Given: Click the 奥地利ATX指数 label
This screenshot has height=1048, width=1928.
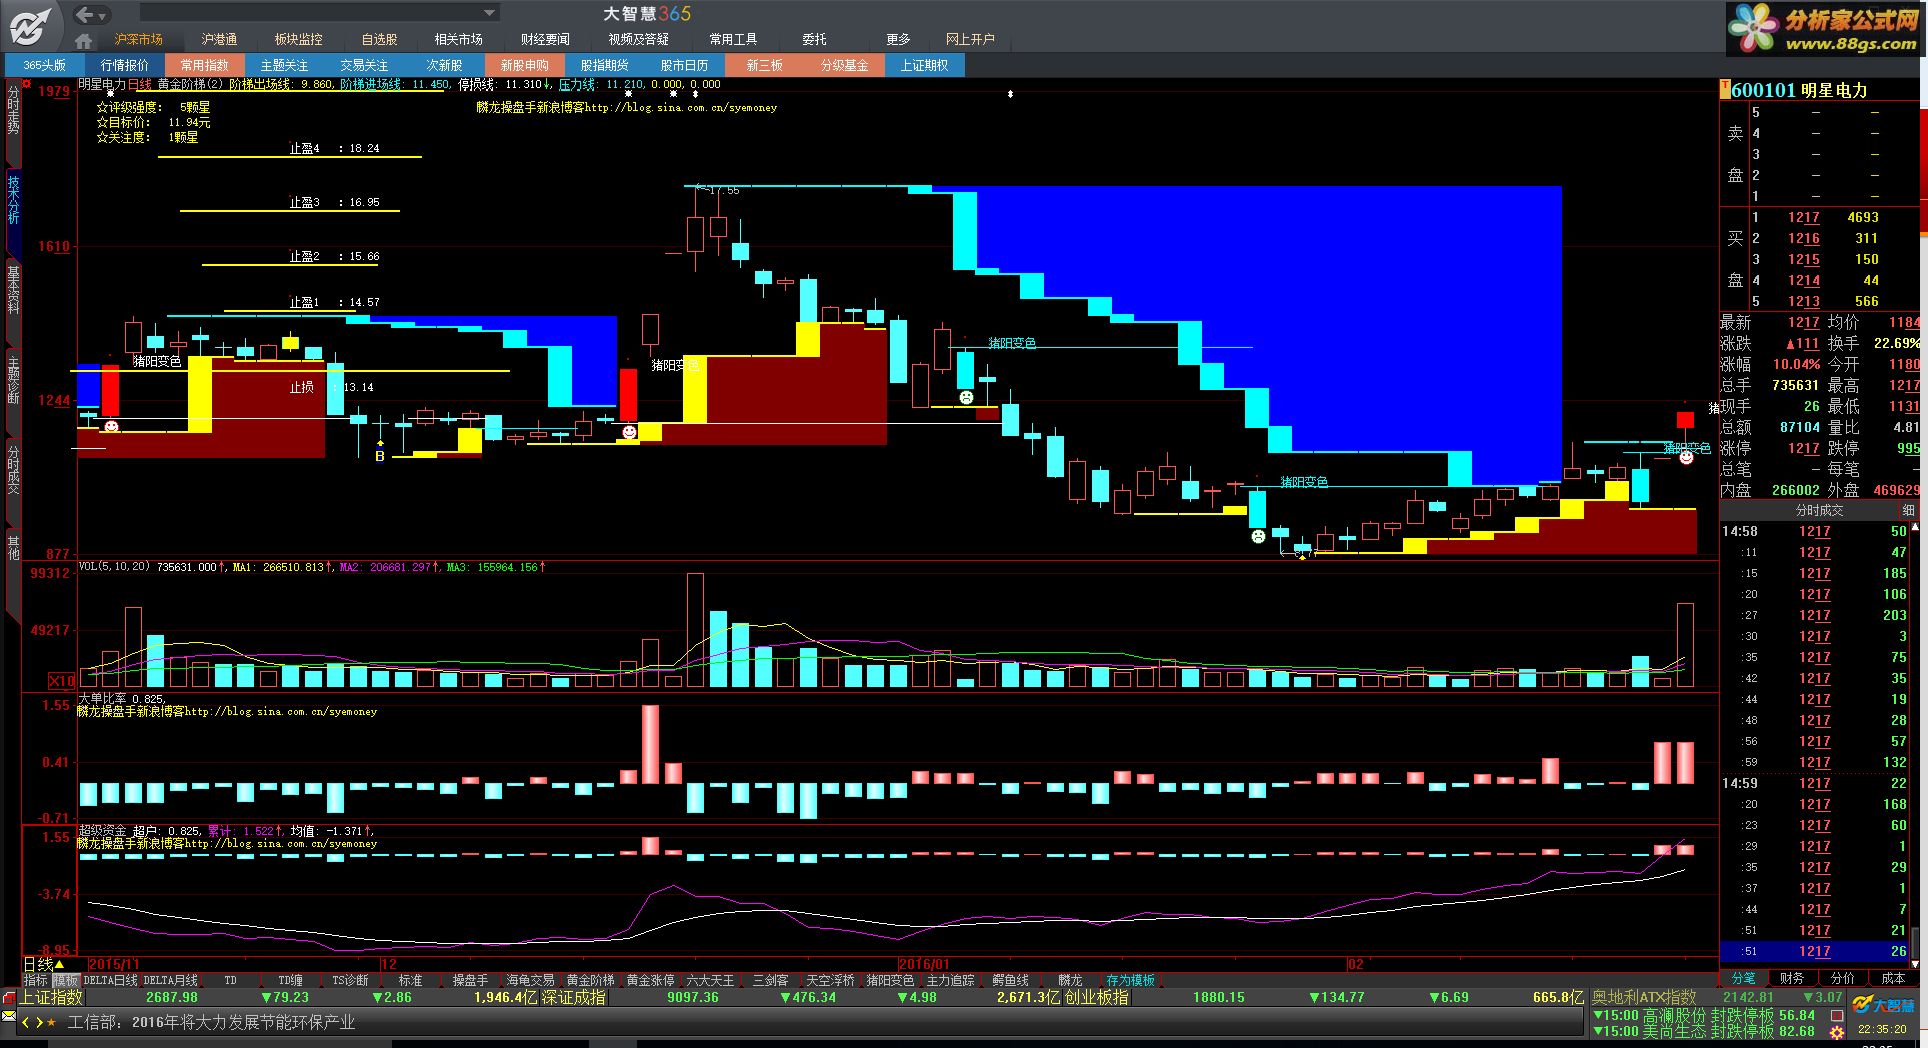Looking at the screenshot, I should pos(1645,997).
